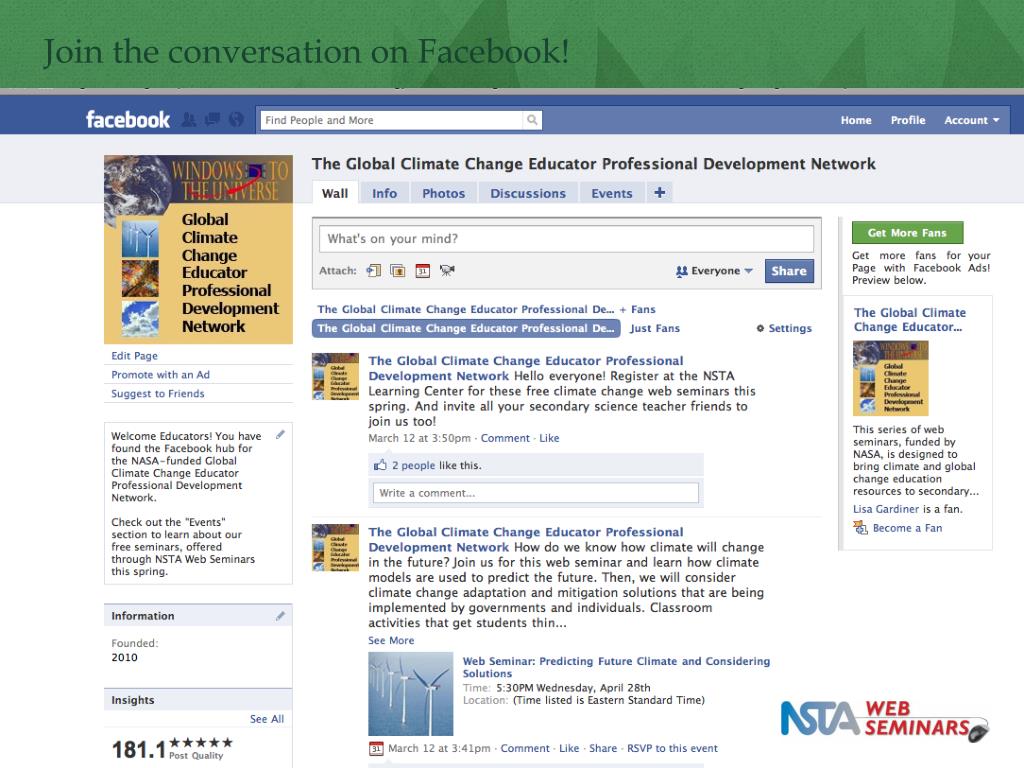Click the plus icon to add a tab
The width and height of the screenshot is (1024, 768).
point(660,193)
